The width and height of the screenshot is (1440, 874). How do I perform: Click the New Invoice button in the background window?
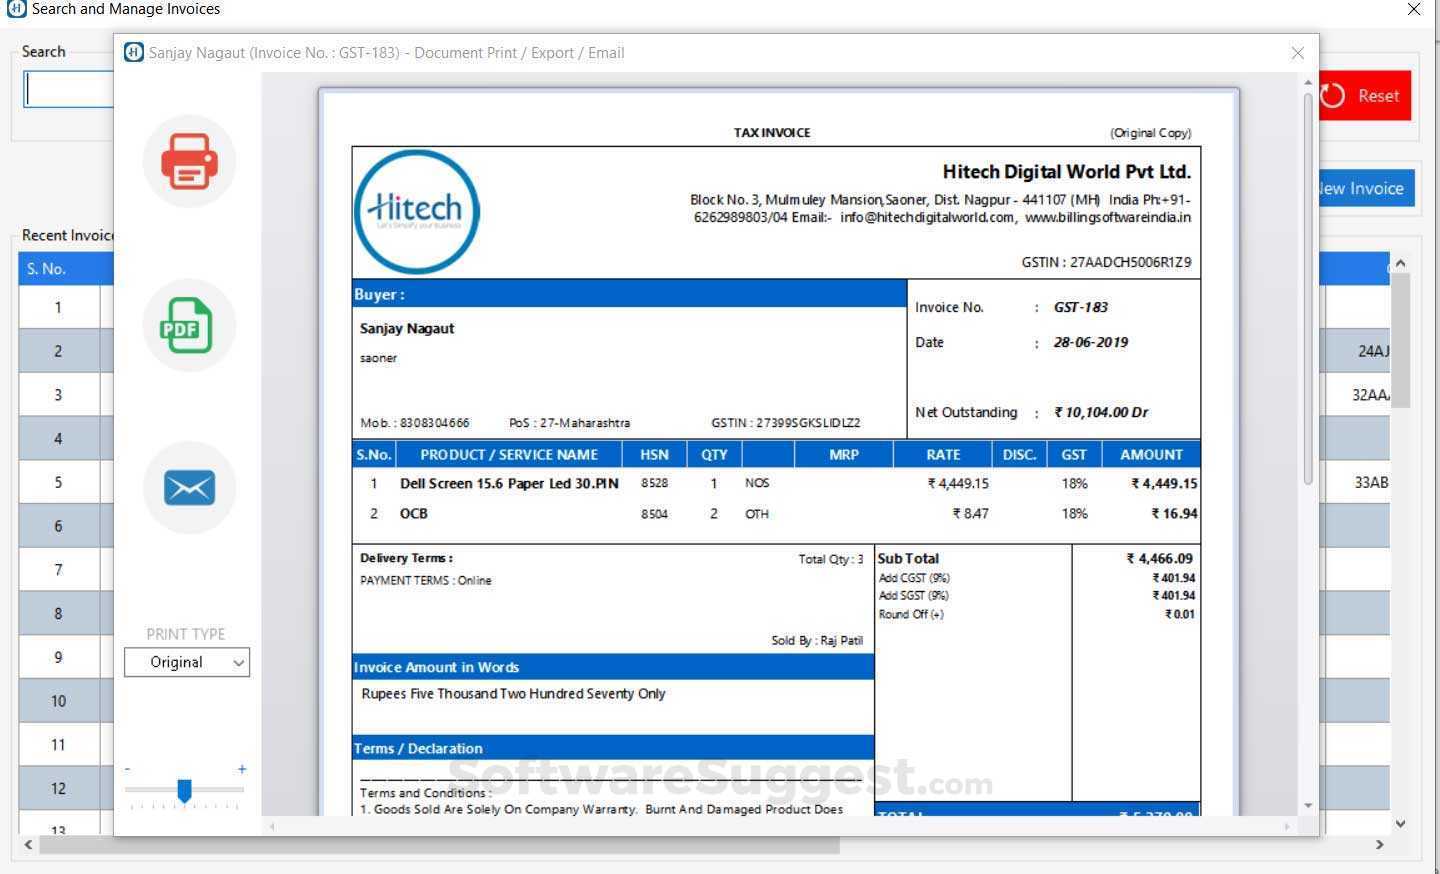point(1364,188)
